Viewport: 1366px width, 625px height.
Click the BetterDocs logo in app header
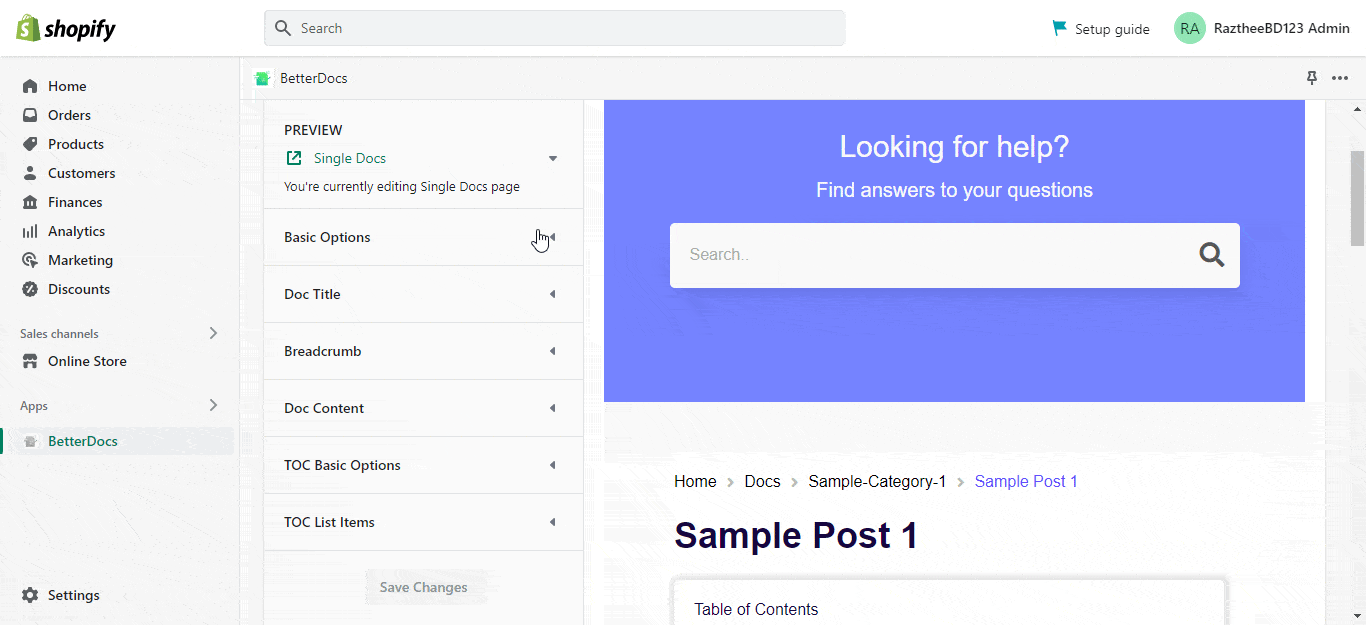pos(262,78)
